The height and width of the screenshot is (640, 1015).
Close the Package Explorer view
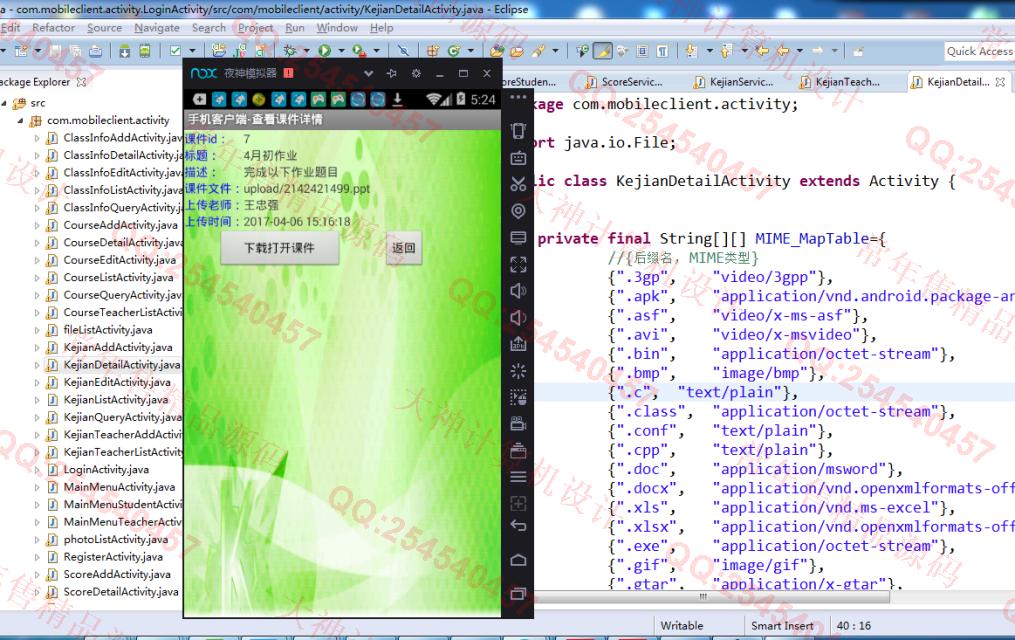(x=81, y=82)
